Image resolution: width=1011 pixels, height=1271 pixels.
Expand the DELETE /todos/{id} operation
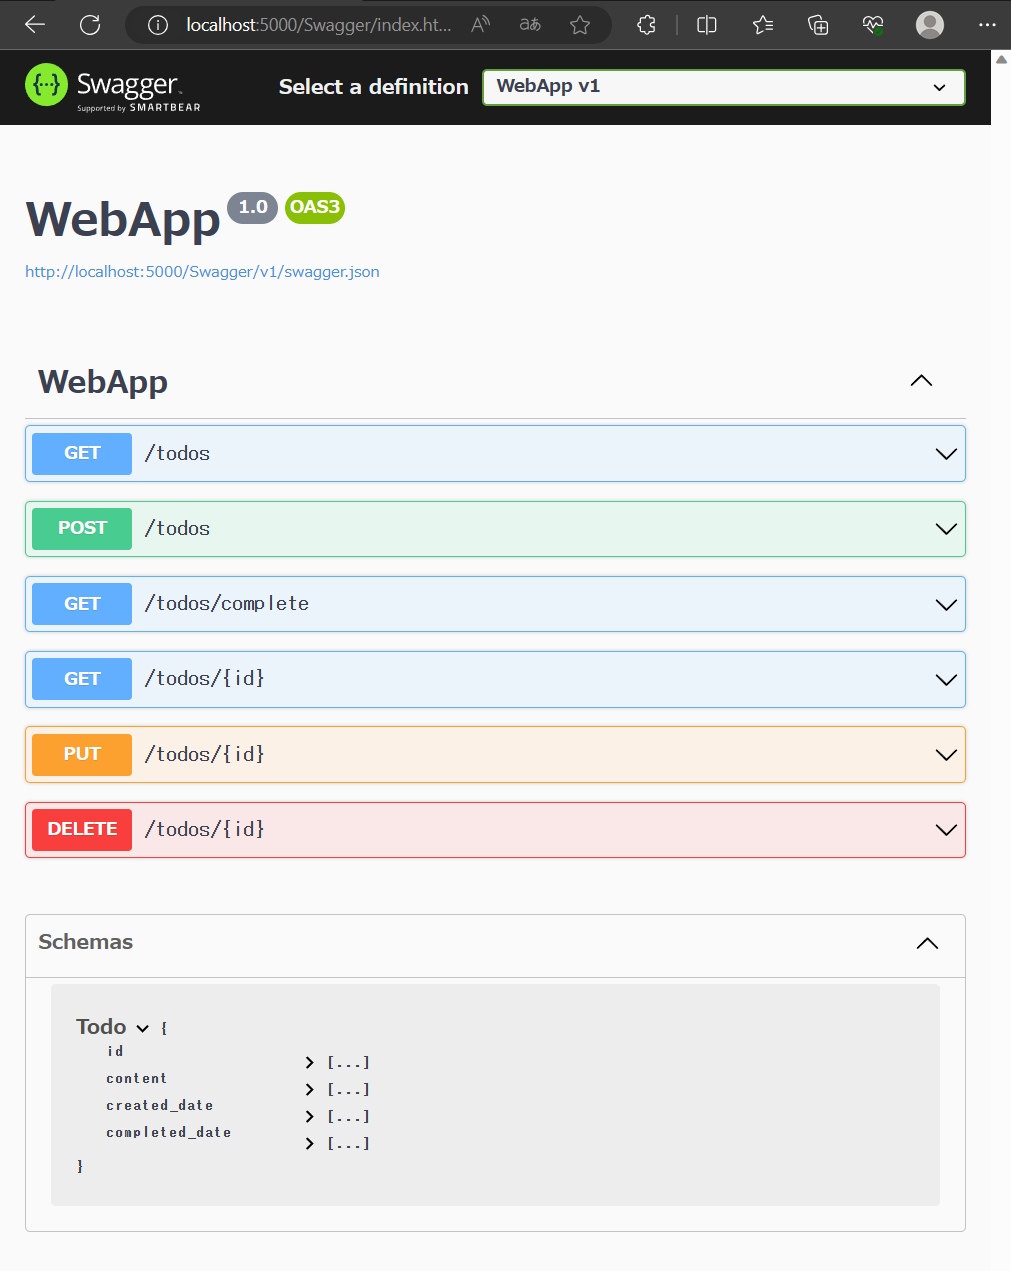click(x=945, y=830)
